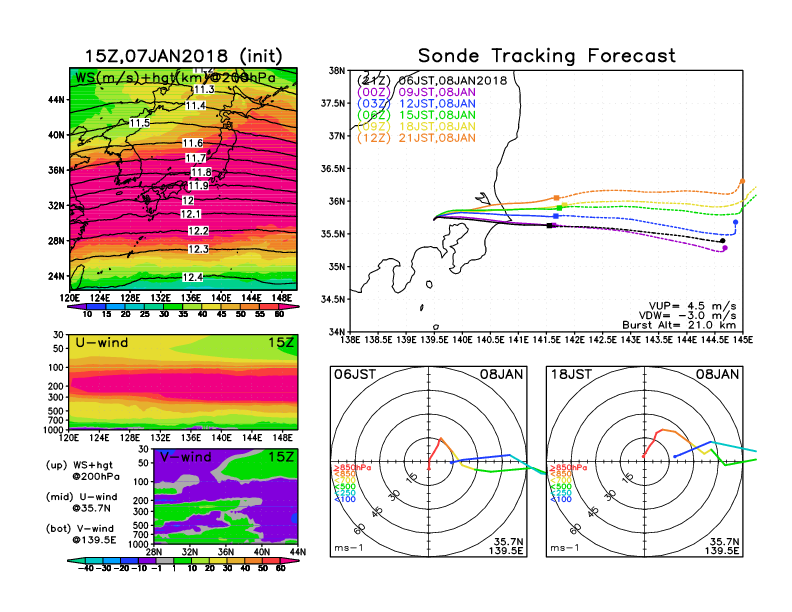The width and height of the screenshot is (792, 612).
Task: Click the 12.3 height contour label
Action: click(198, 249)
